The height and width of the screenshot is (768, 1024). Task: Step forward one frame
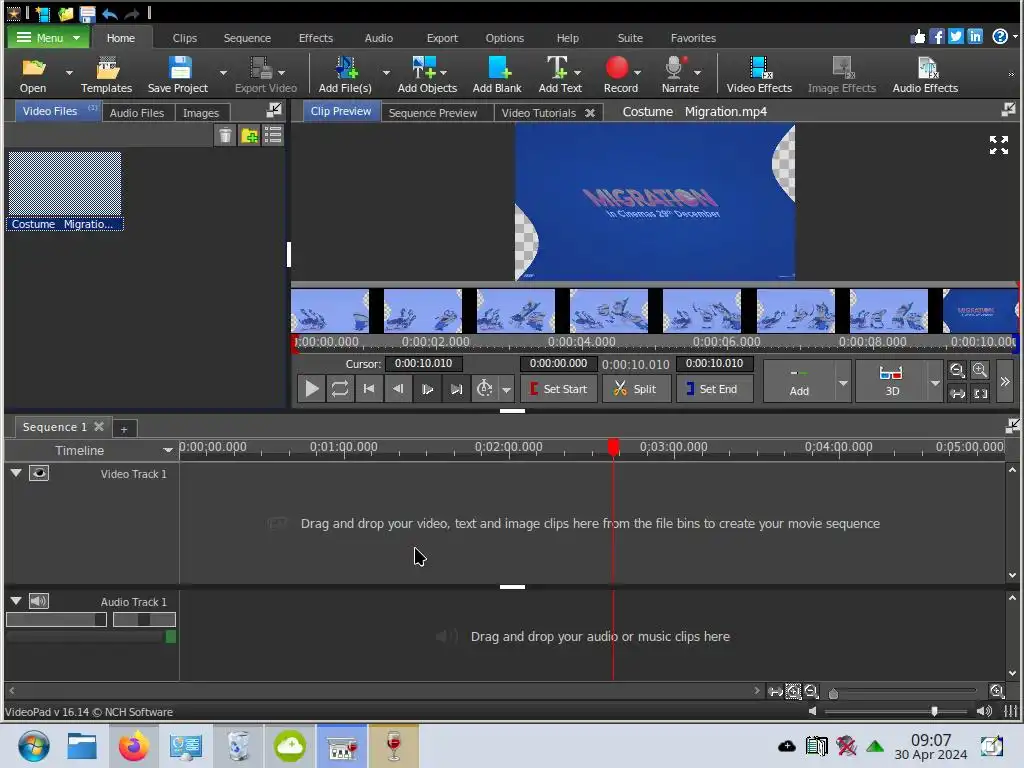(427, 389)
